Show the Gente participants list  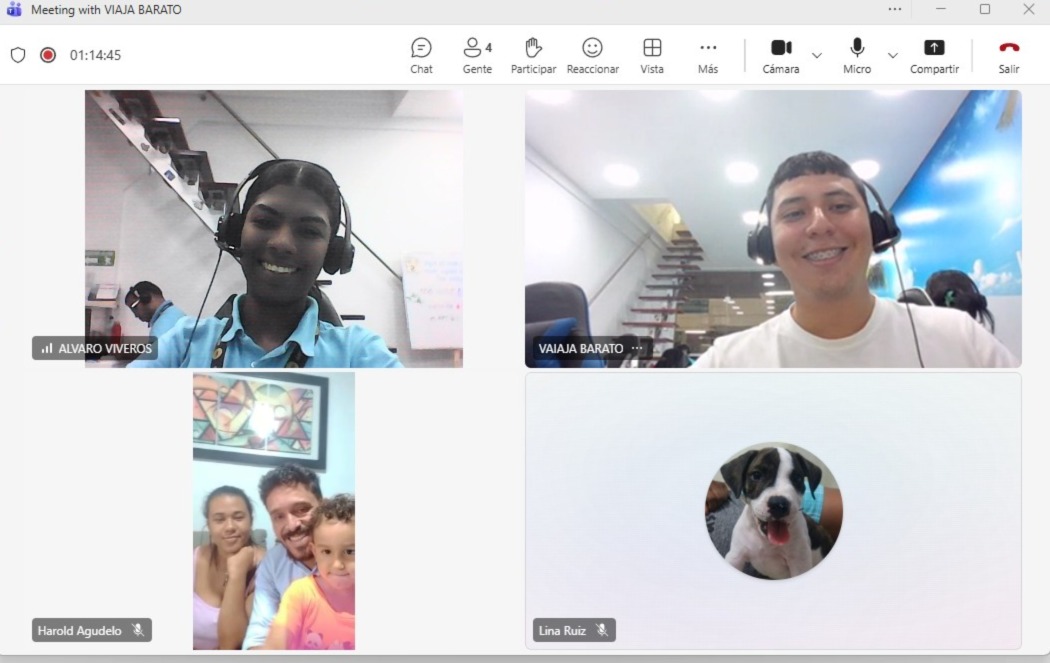pyautogui.click(x=477, y=55)
